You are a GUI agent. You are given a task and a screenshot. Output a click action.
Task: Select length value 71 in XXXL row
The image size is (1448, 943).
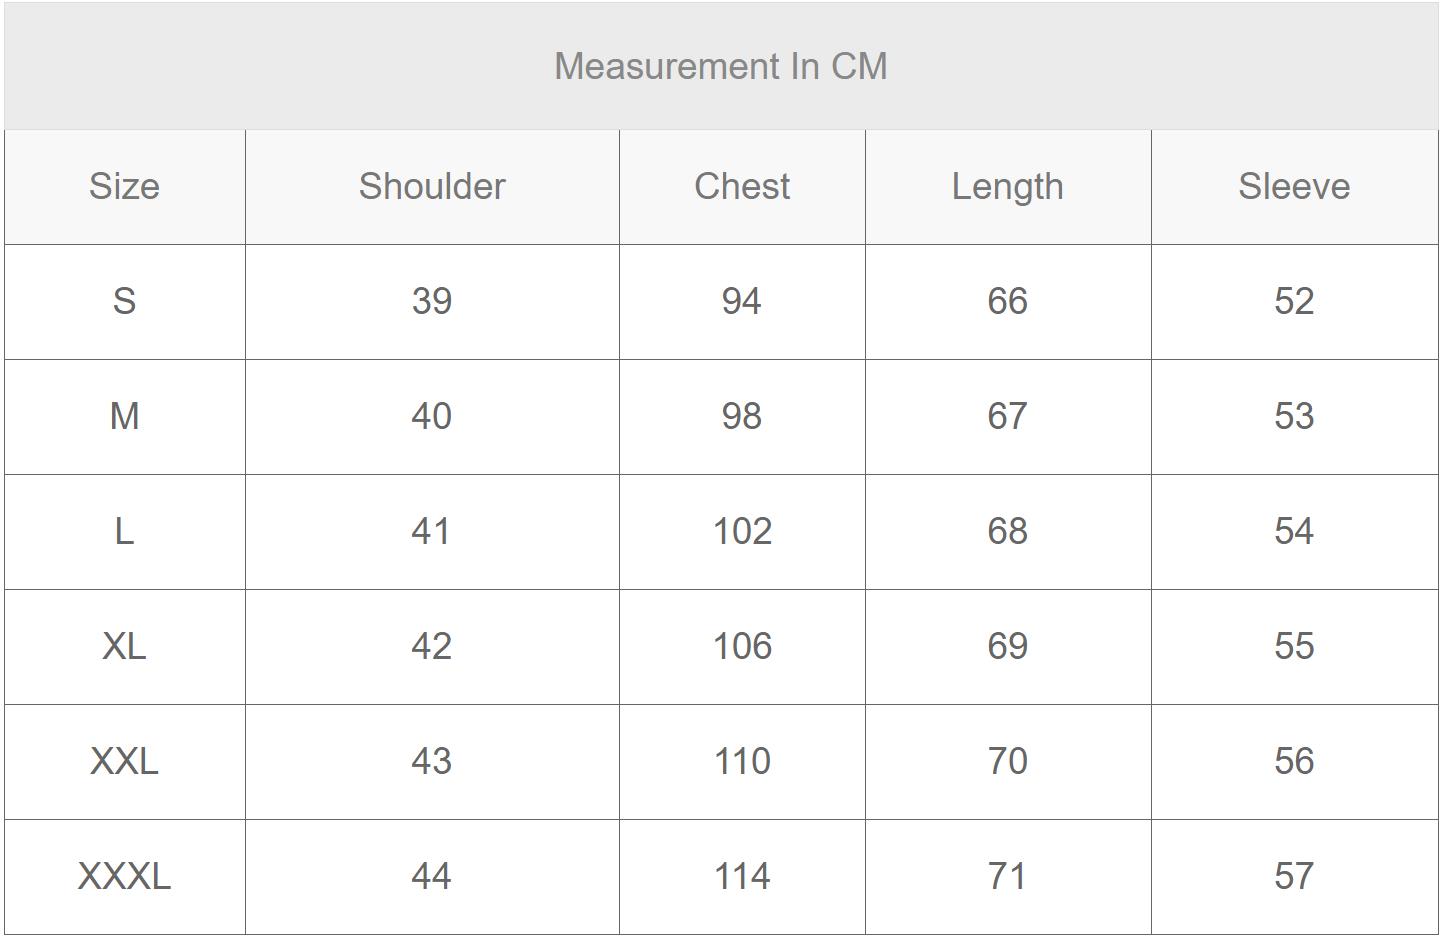1007,876
